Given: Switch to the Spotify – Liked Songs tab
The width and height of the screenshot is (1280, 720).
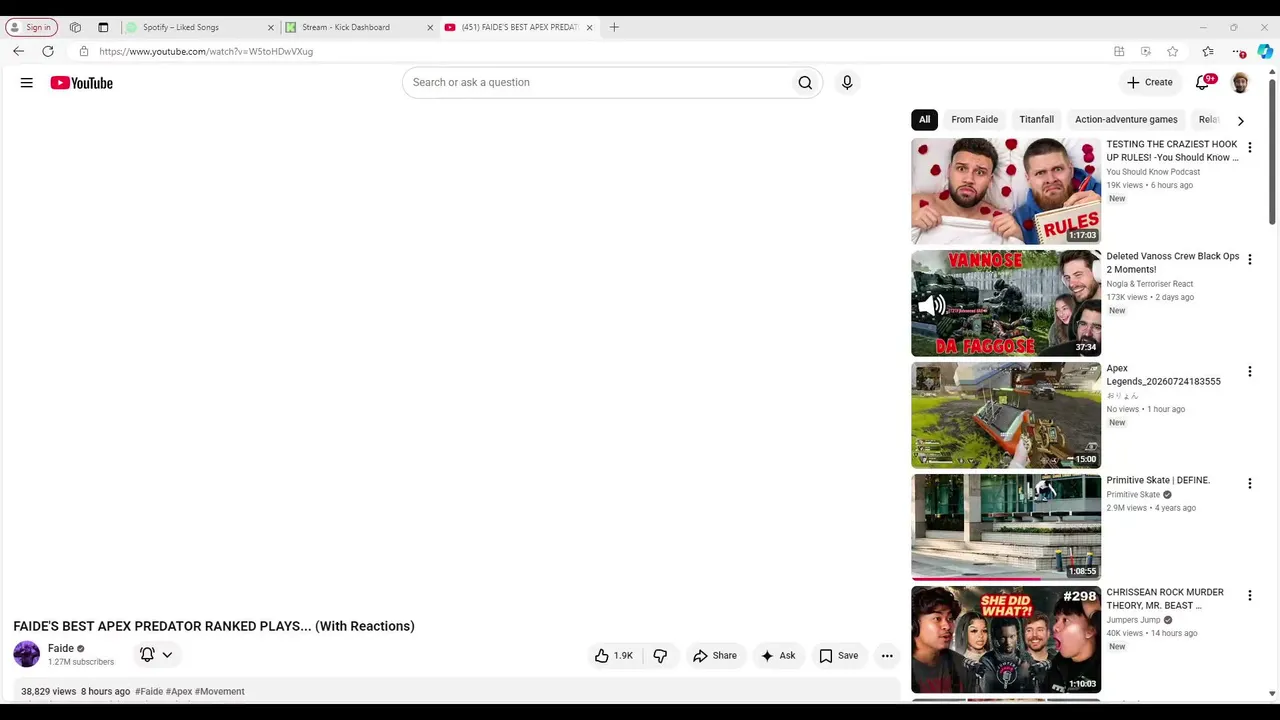Looking at the screenshot, I should 198,28.
